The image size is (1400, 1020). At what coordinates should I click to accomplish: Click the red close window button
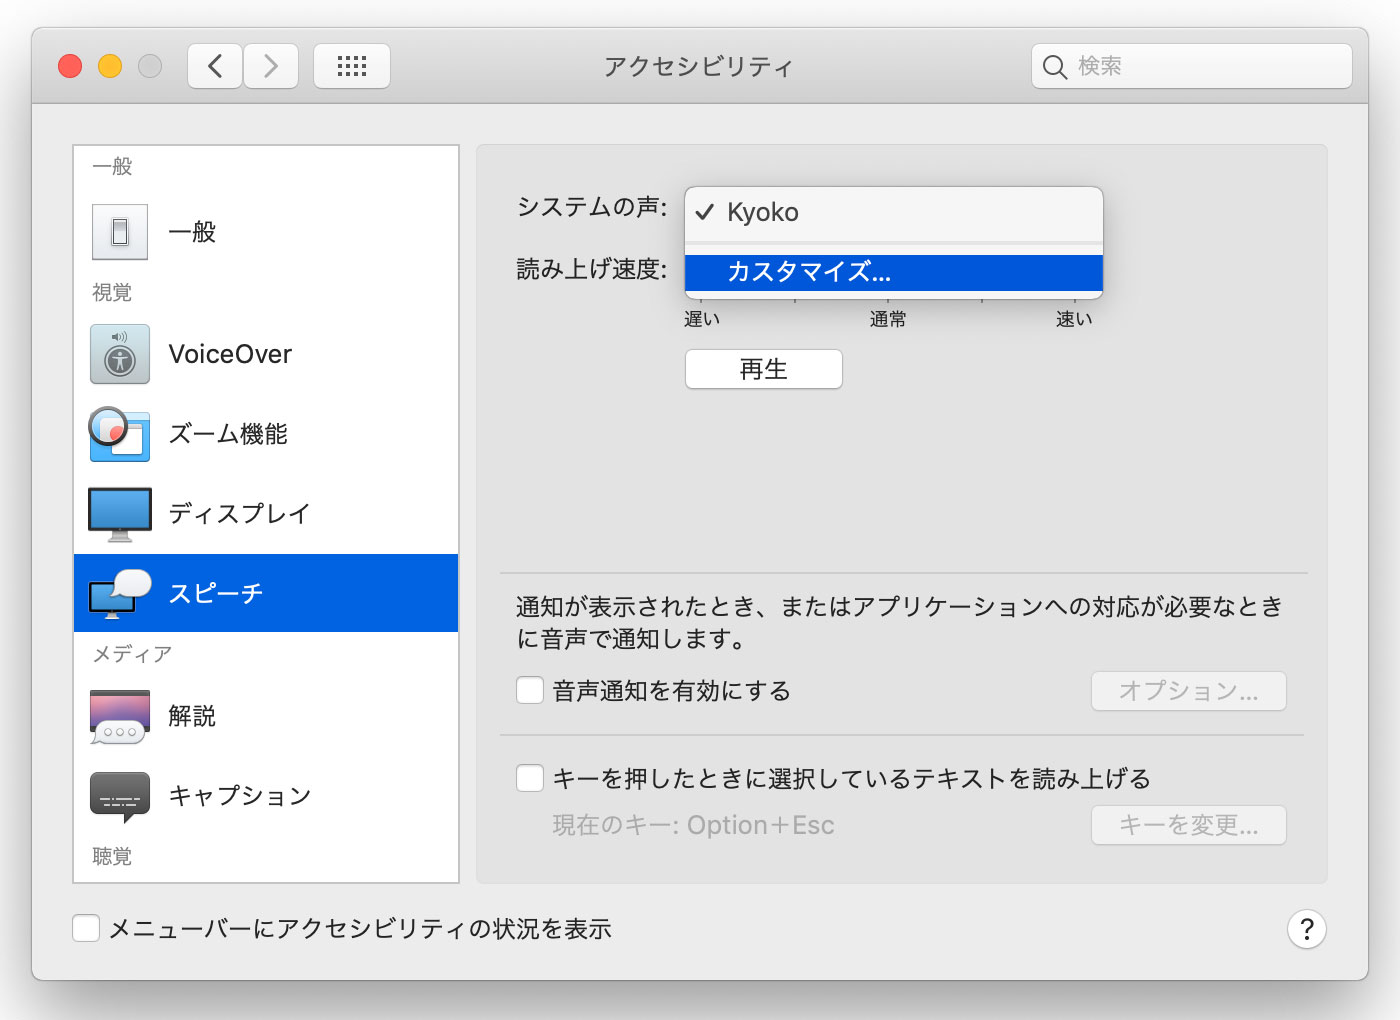(x=70, y=66)
